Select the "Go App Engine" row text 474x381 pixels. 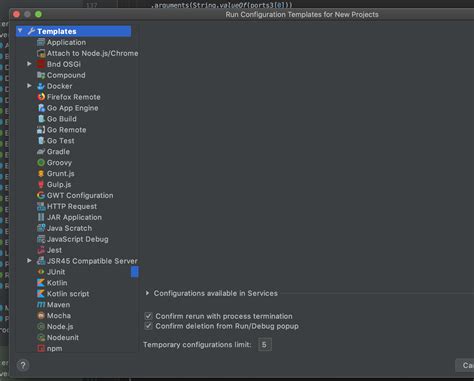point(73,108)
